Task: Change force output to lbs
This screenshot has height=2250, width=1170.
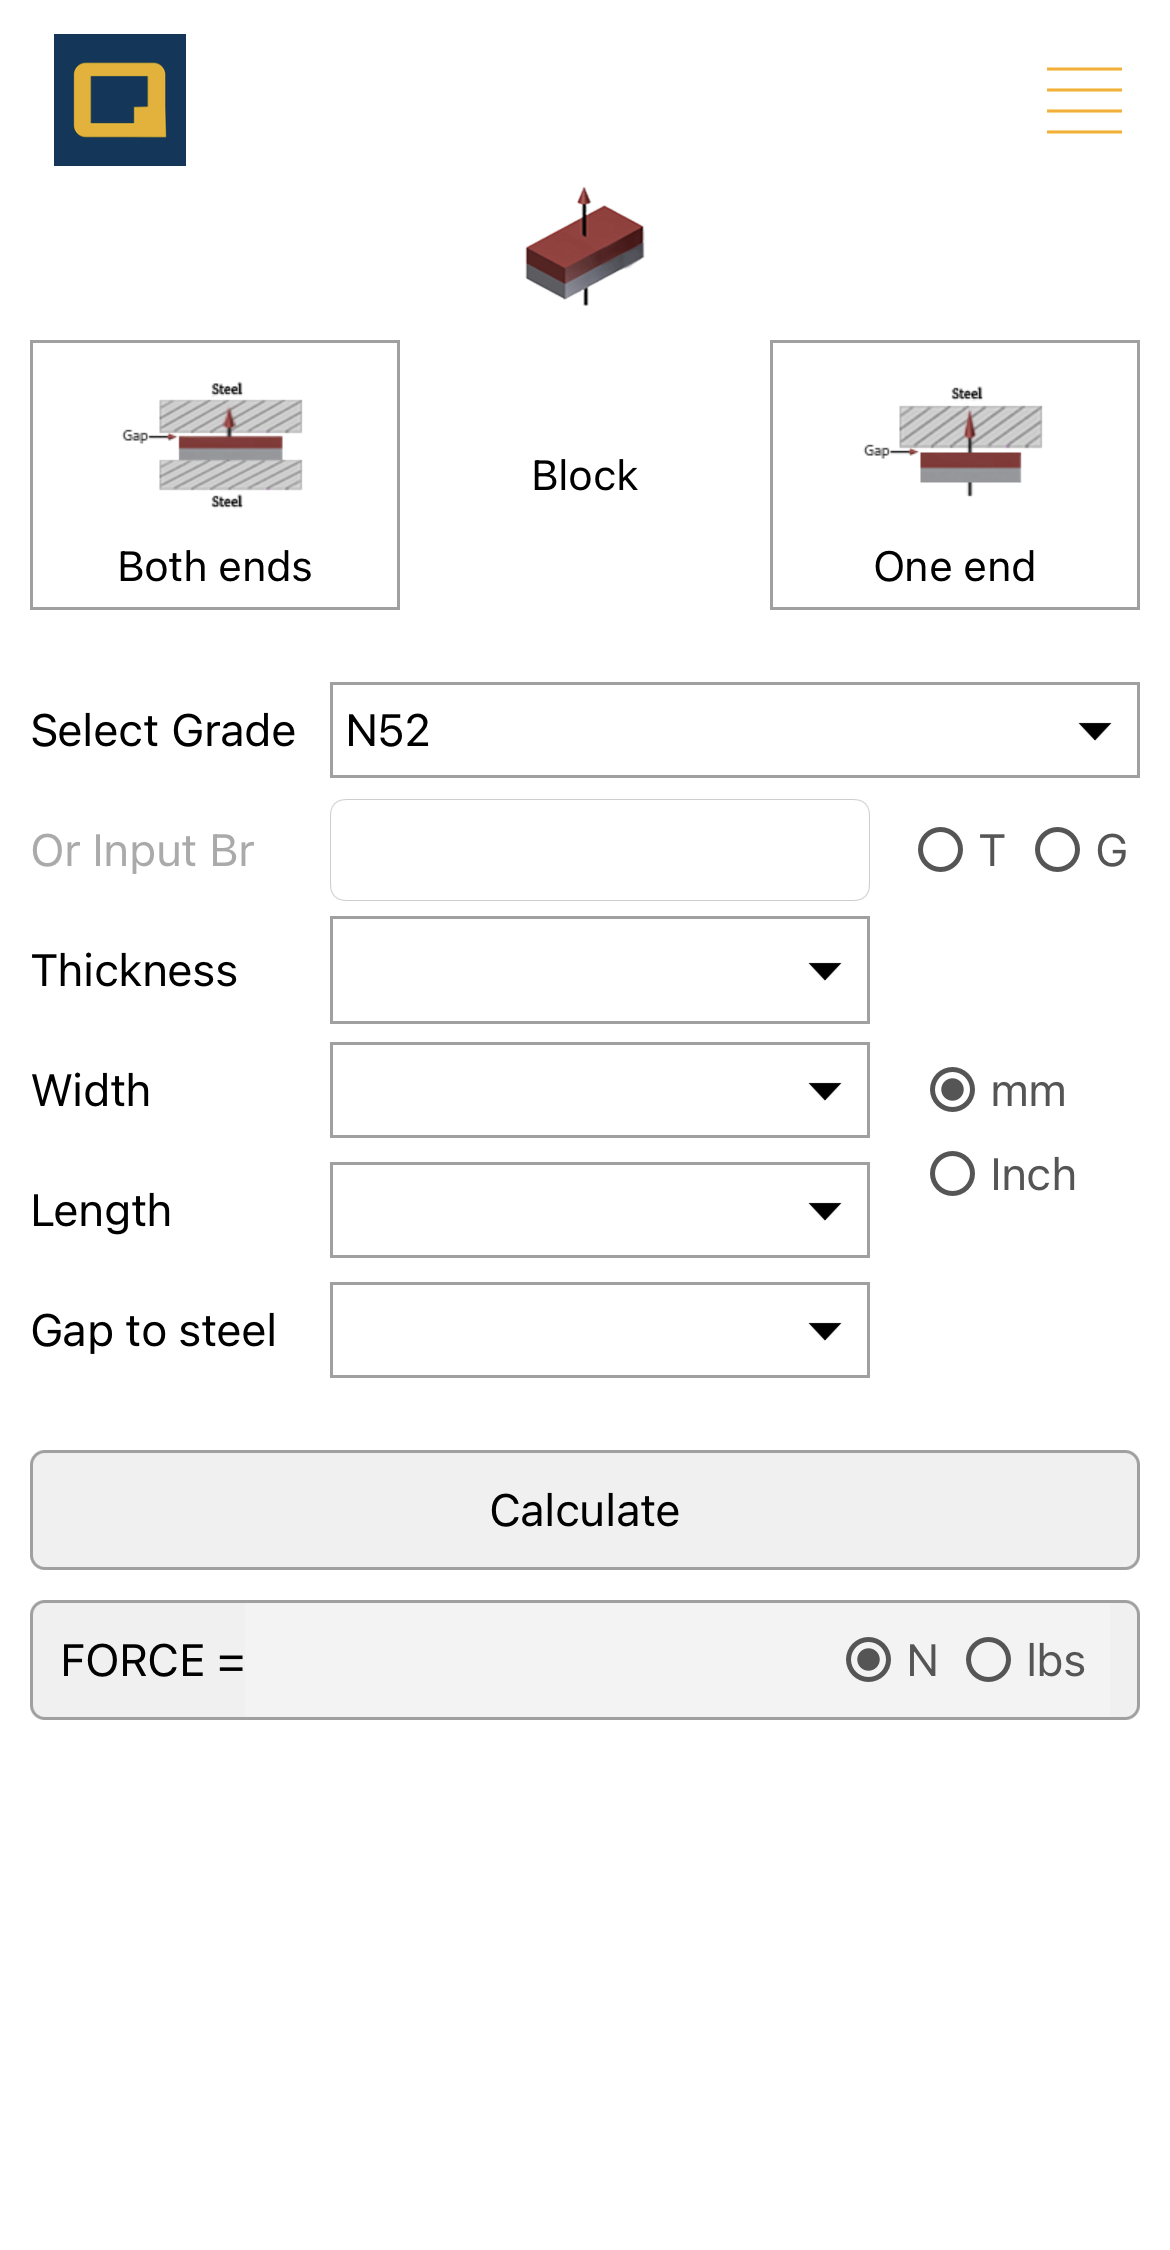Action: pos(989,1660)
